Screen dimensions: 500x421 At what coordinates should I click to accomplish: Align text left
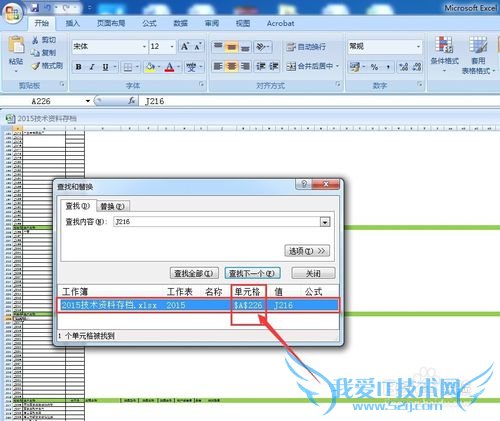(218, 66)
